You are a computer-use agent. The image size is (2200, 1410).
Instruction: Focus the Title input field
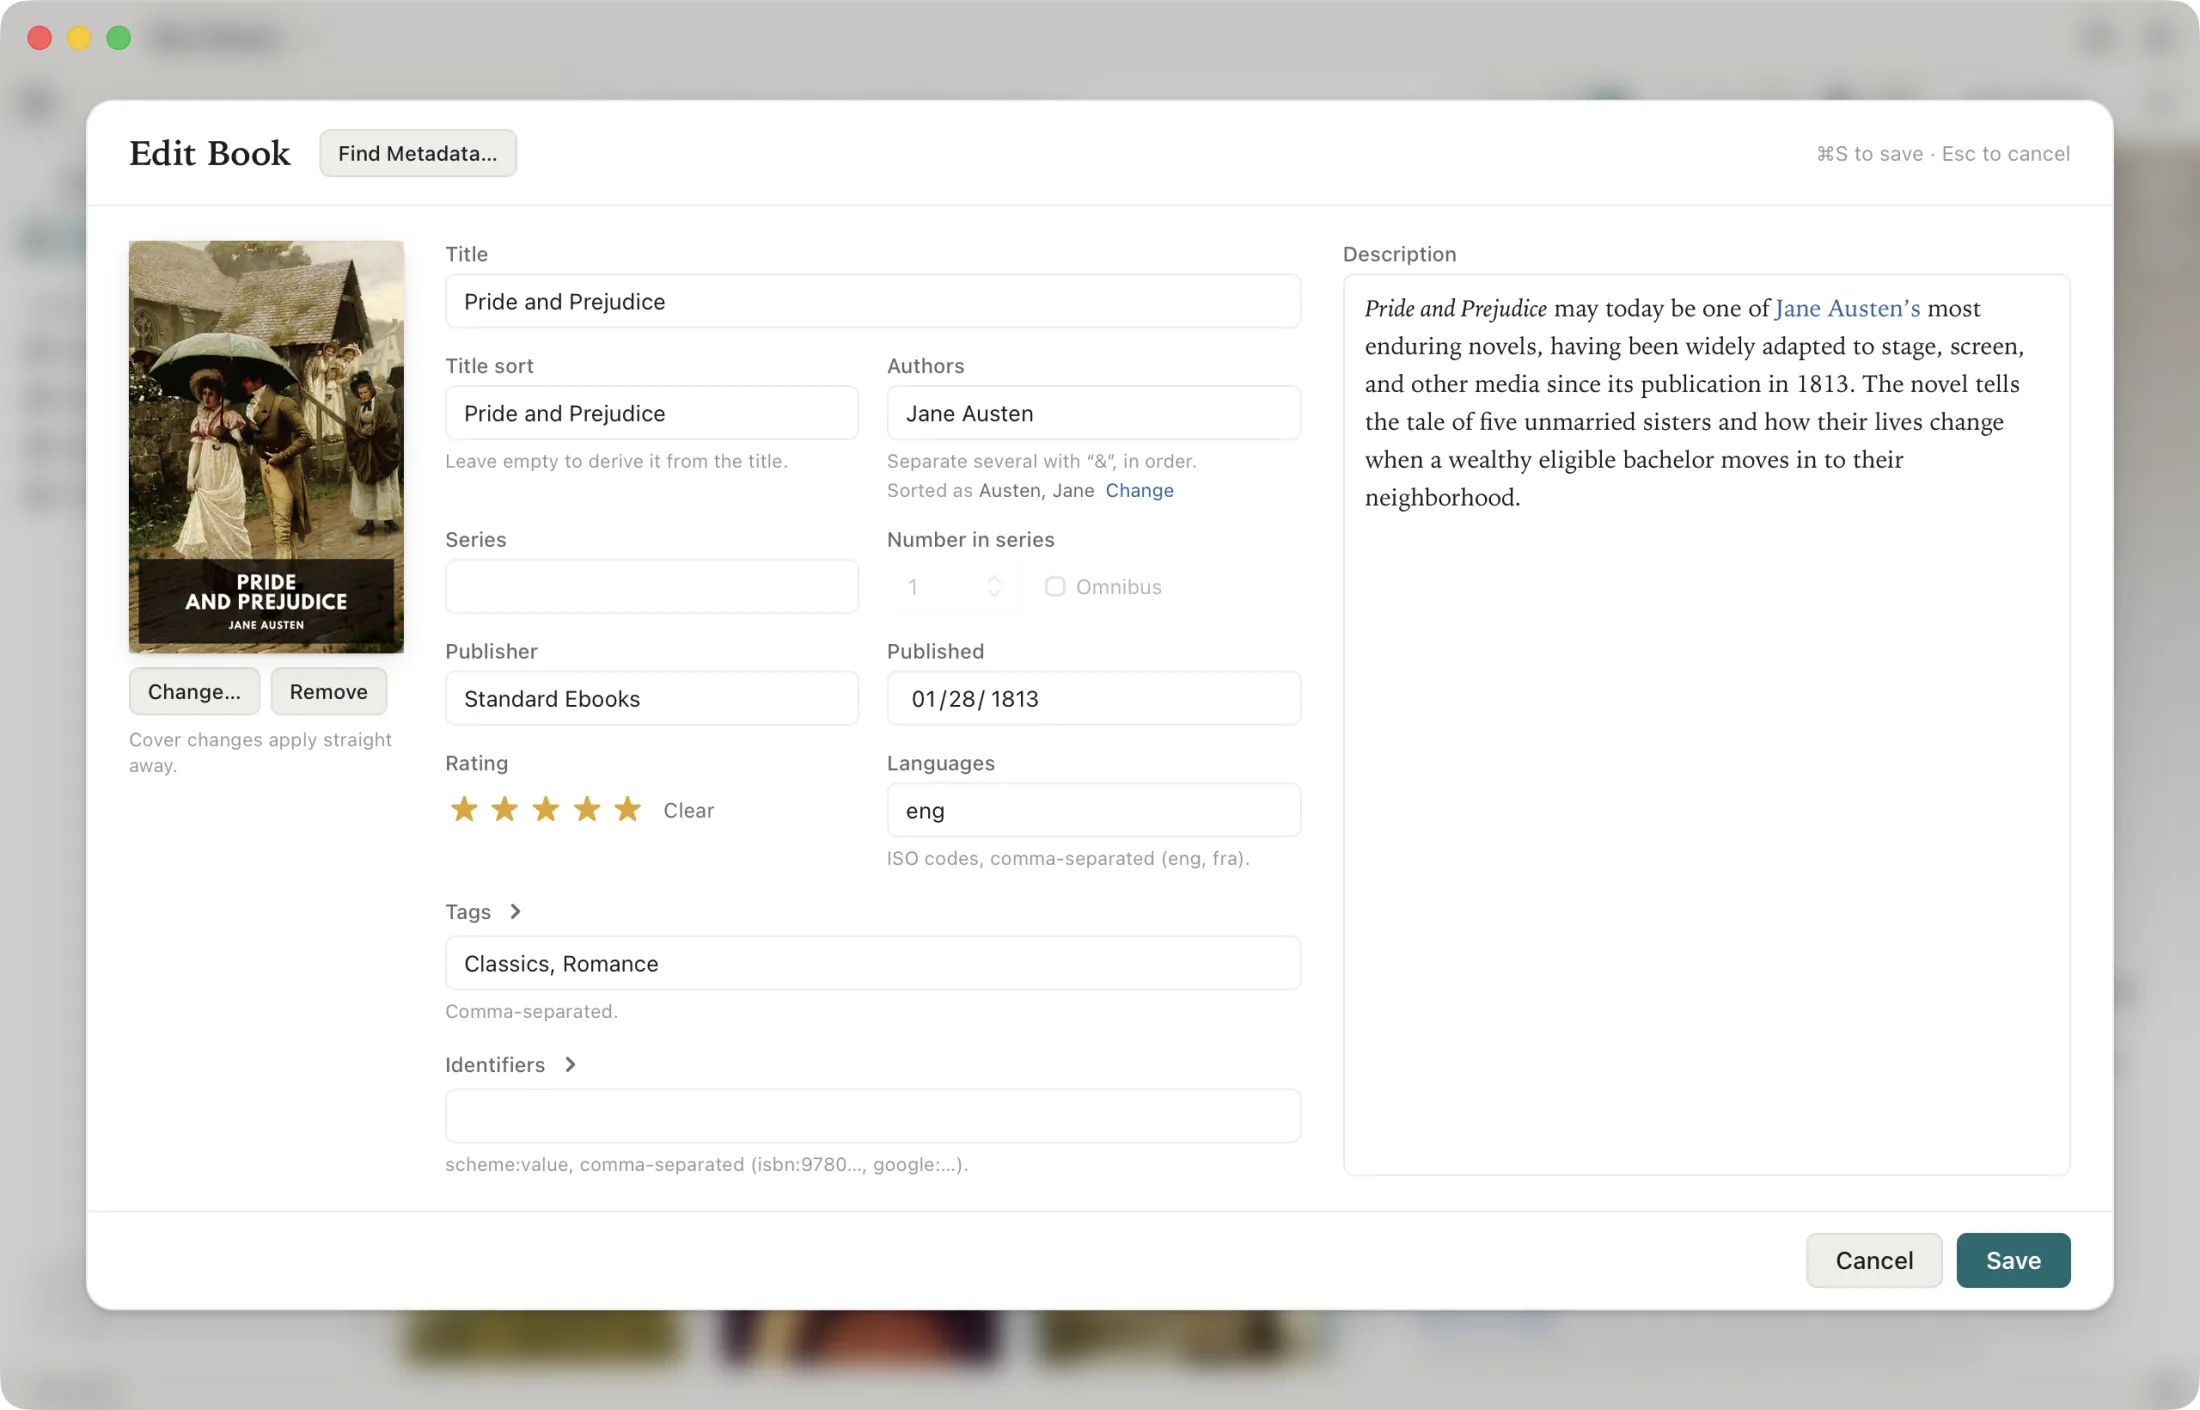[x=873, y=301]
